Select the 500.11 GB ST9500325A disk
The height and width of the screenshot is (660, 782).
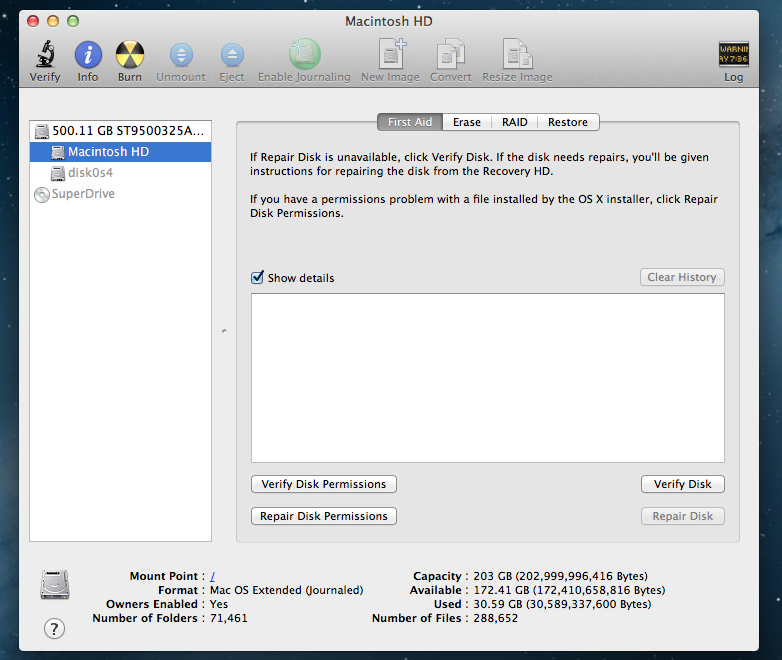(x=120, y=131)
